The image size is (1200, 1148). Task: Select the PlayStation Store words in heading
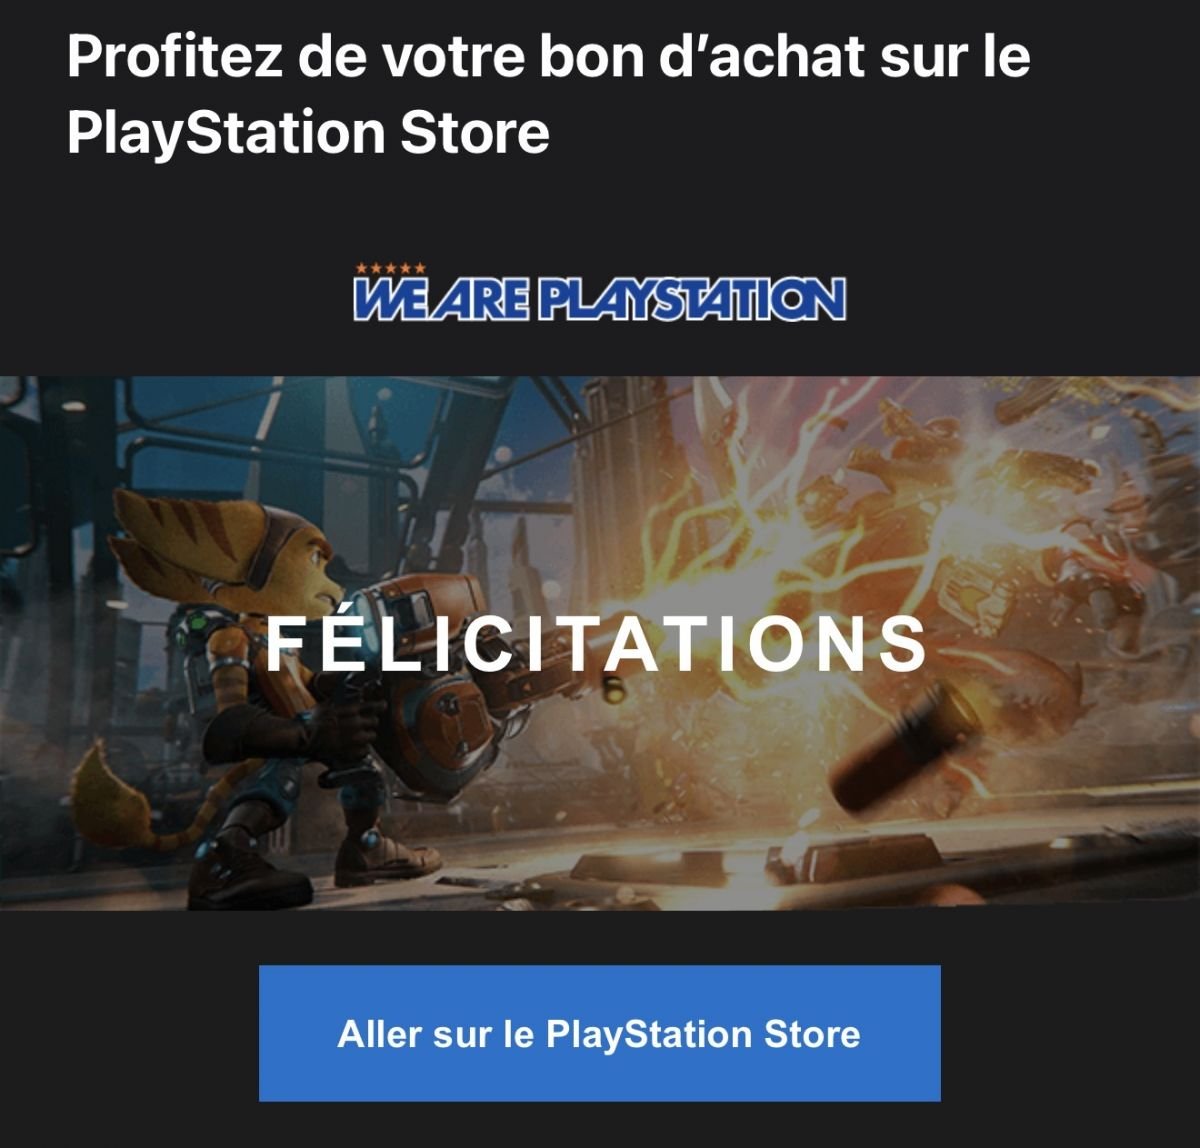coord(308,132)
